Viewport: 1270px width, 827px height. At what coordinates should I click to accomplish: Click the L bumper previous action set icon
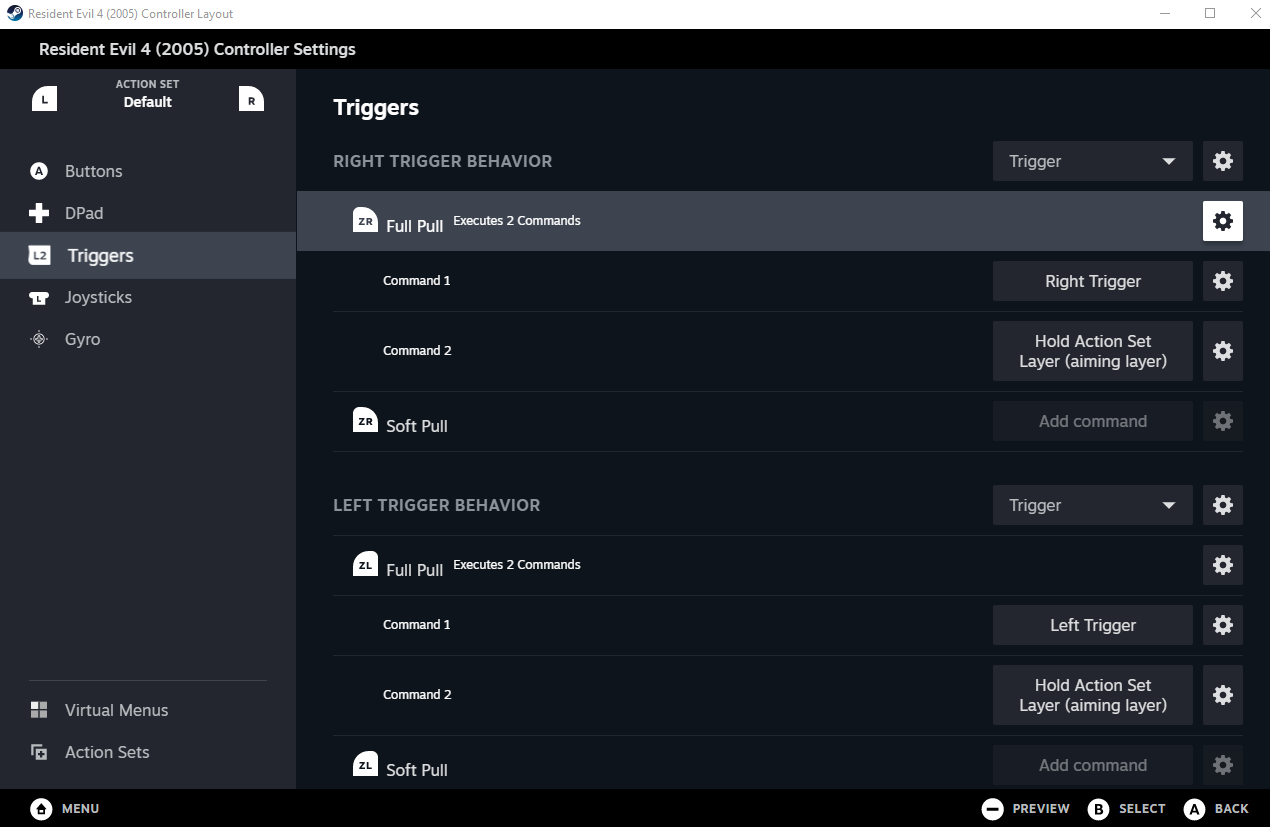coord(44,99)
